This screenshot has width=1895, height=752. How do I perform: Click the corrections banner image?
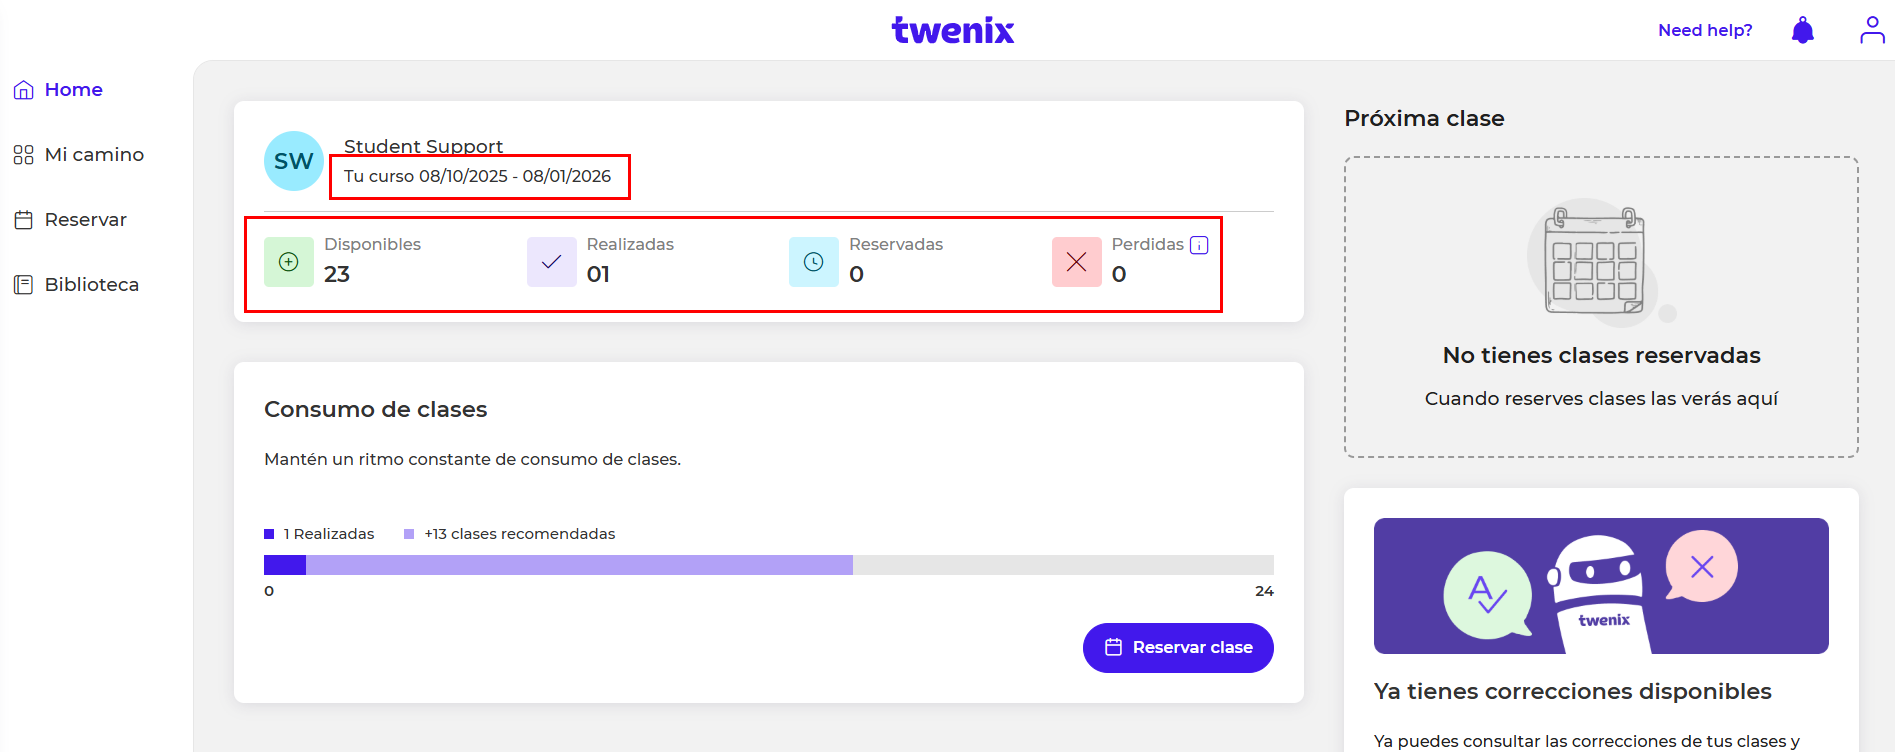tap(1600, 586)
